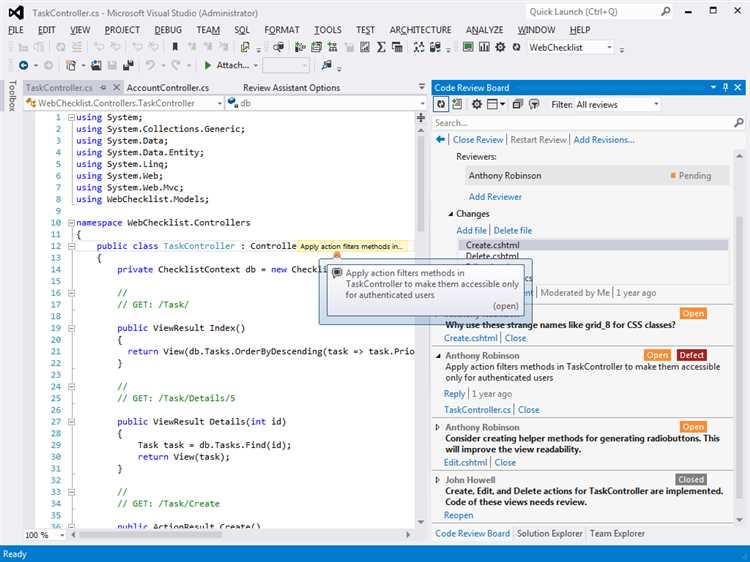The image size is (750, 562).
Task: Click the Reopen link under John Howell
Action: click(x=458, y=515)
